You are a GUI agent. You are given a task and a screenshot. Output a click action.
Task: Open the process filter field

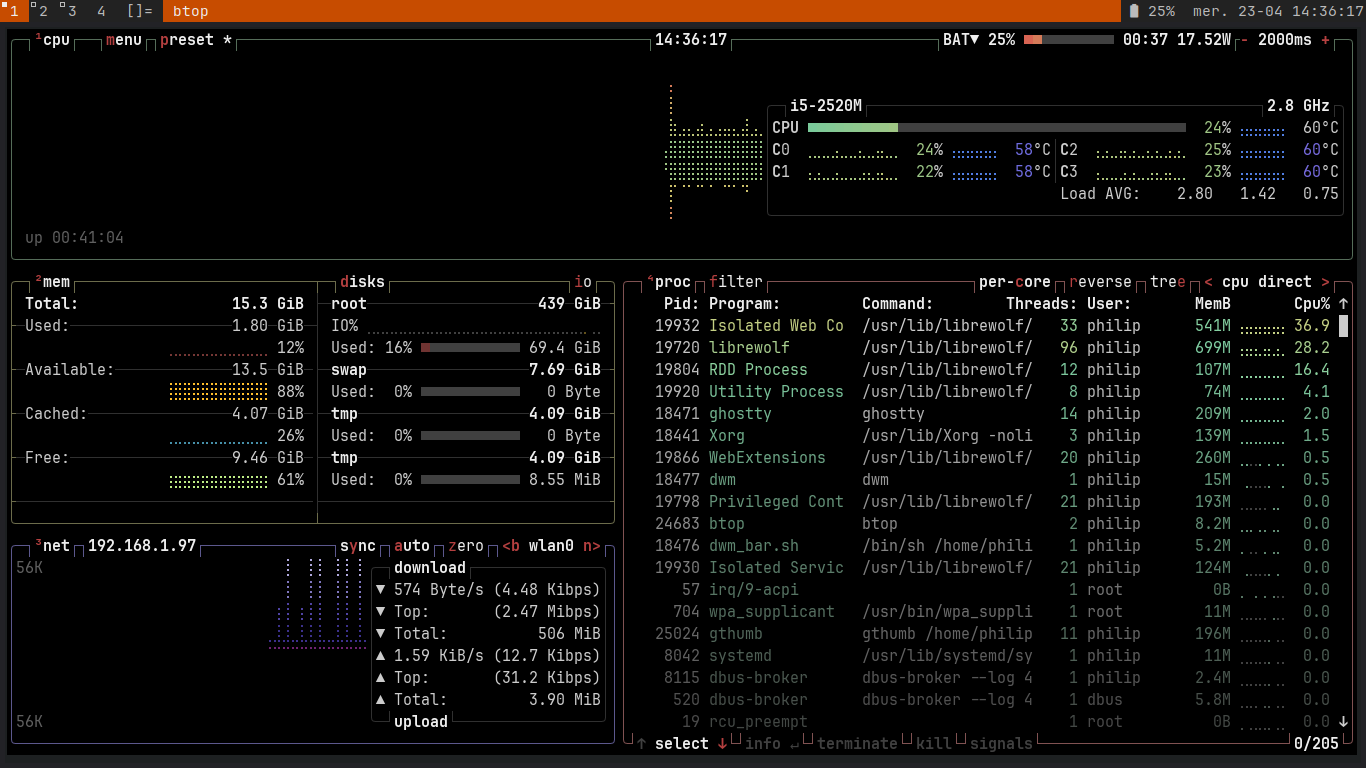(736, 282)
